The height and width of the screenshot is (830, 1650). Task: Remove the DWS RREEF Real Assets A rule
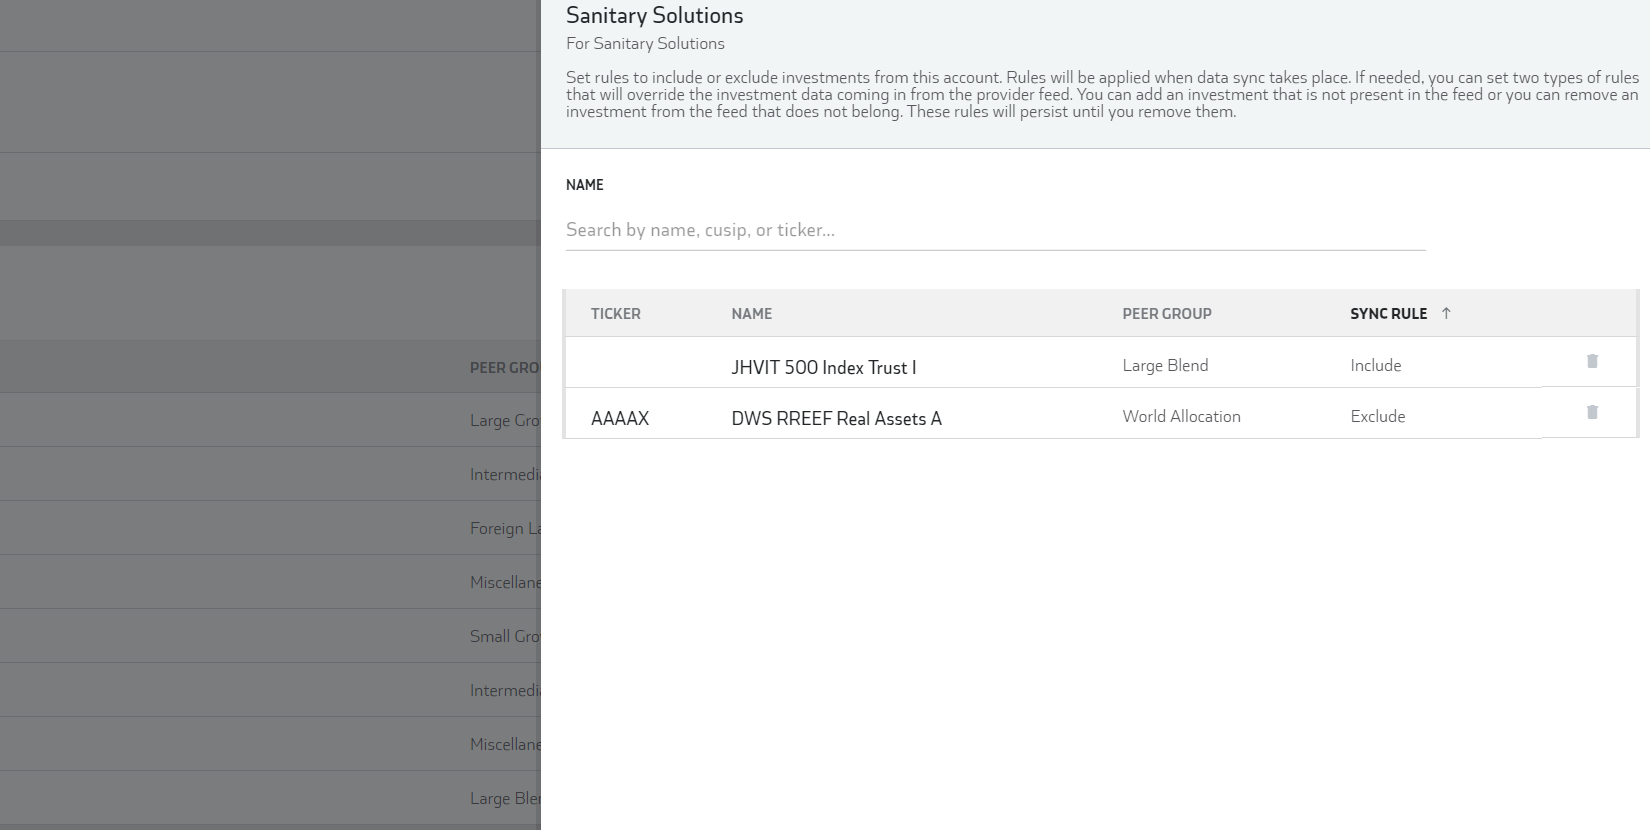(1592, 413)
